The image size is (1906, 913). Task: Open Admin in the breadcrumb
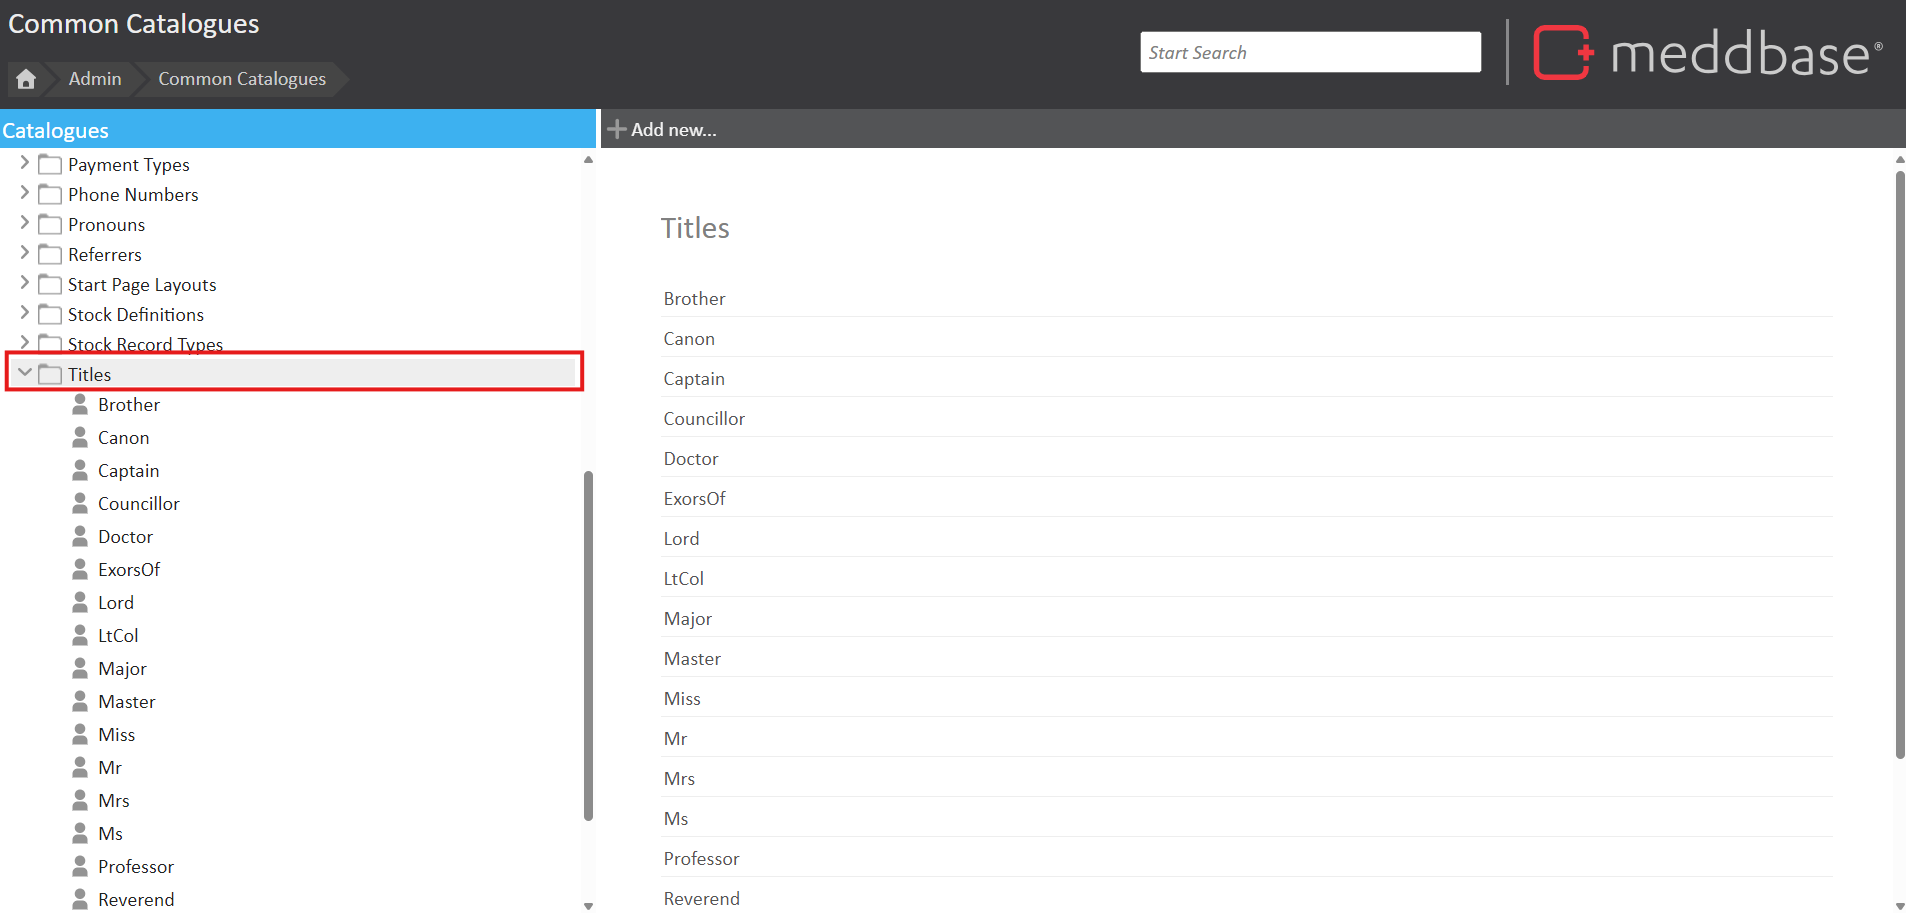pyautogui.click(x=95, y=79)
